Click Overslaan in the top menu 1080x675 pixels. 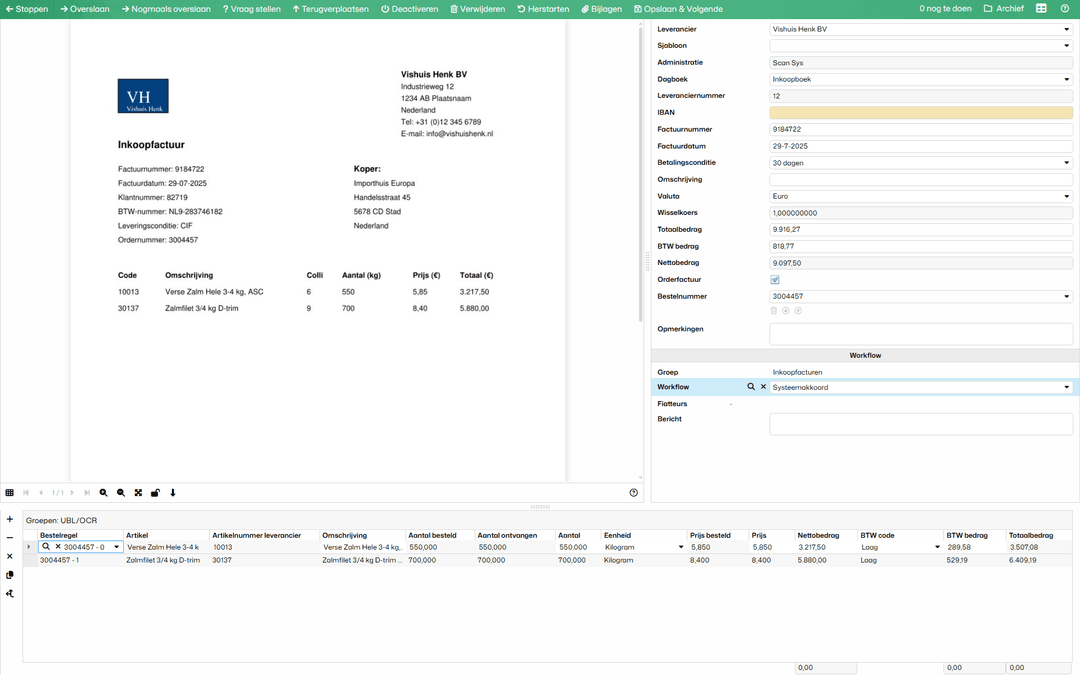point(85,9)
